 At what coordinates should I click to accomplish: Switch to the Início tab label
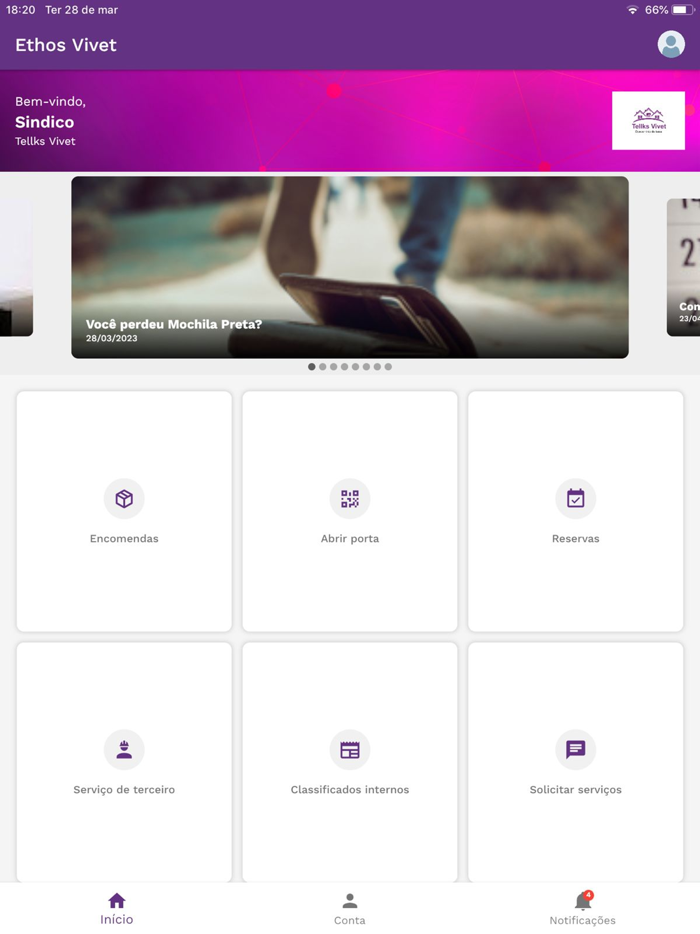pos(117,920)
